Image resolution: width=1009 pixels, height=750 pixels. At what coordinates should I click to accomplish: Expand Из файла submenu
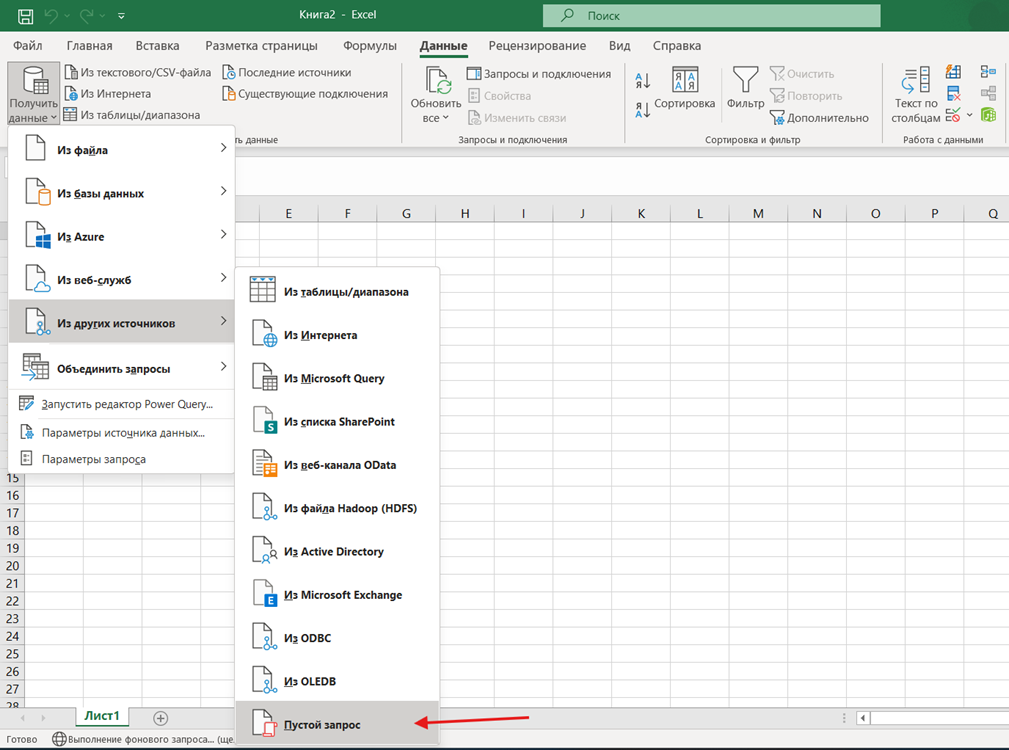pos(122,149)
